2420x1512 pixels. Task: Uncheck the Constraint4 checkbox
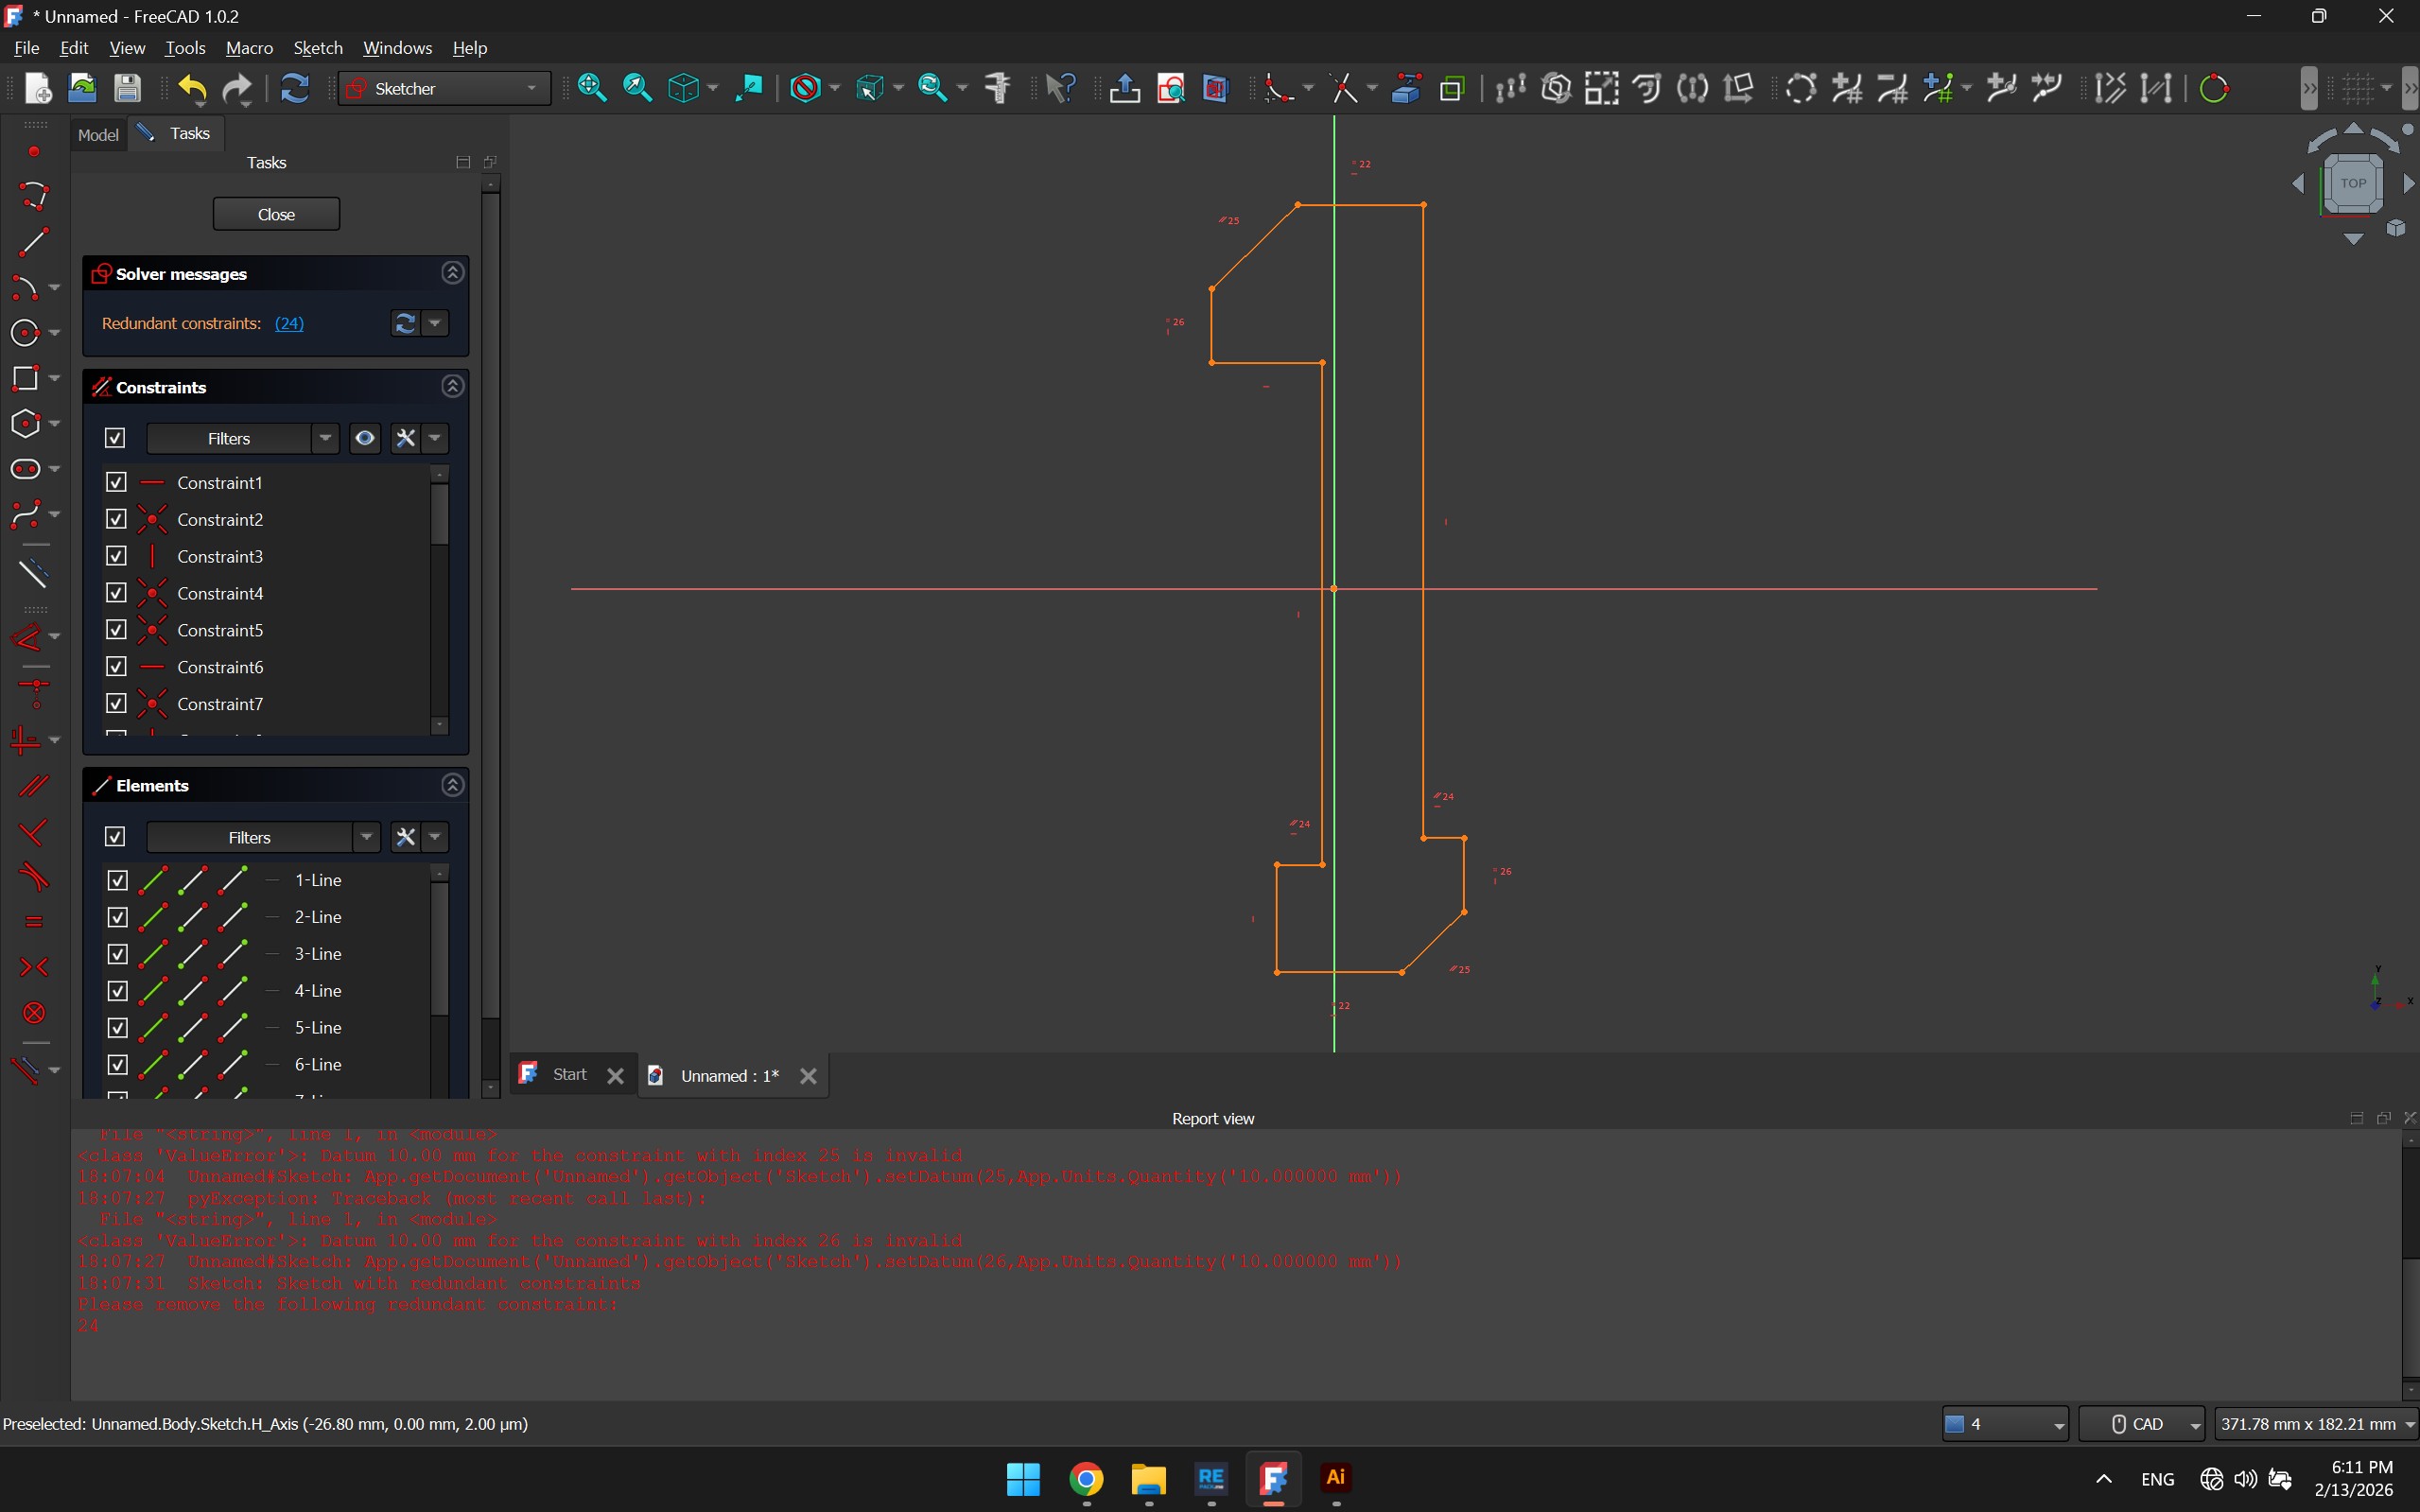point(116,593)
